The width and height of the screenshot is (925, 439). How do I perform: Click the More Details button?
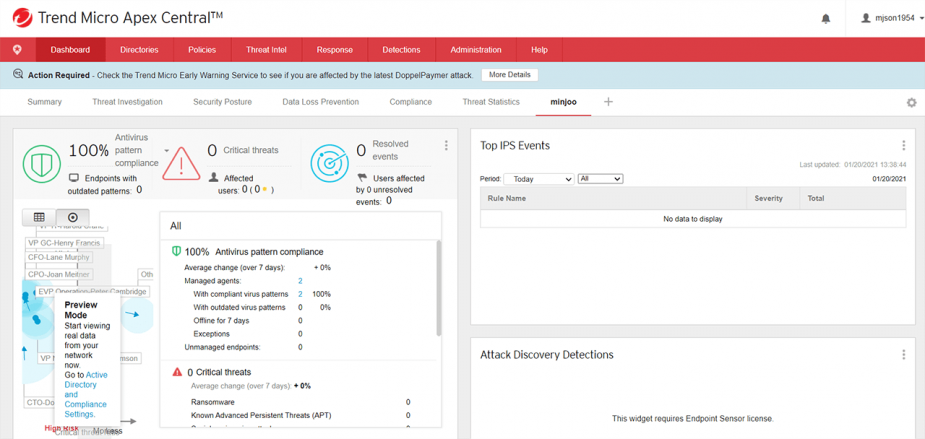point(510,75)
